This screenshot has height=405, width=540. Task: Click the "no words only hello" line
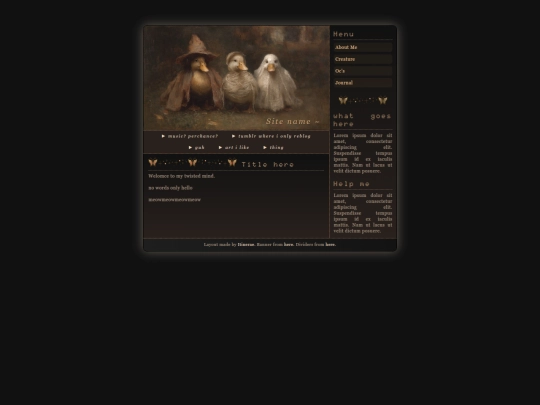pos(170,188)
